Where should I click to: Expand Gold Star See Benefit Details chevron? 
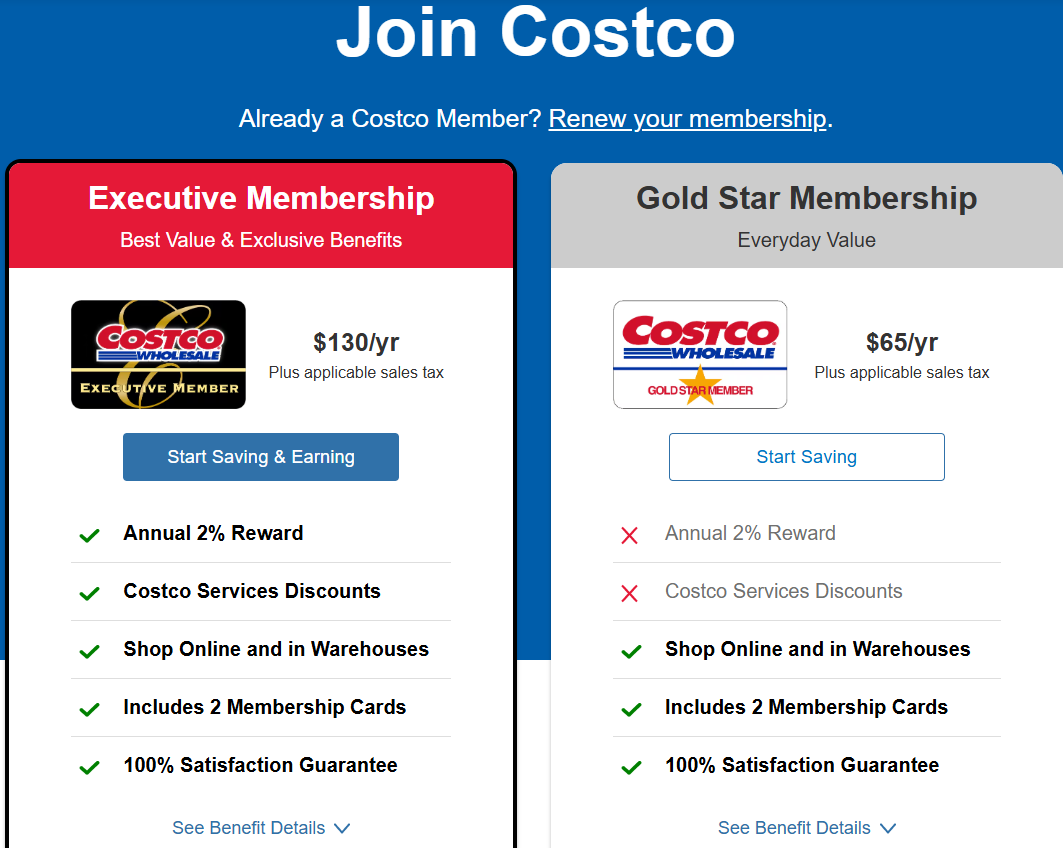click(888, 828)
